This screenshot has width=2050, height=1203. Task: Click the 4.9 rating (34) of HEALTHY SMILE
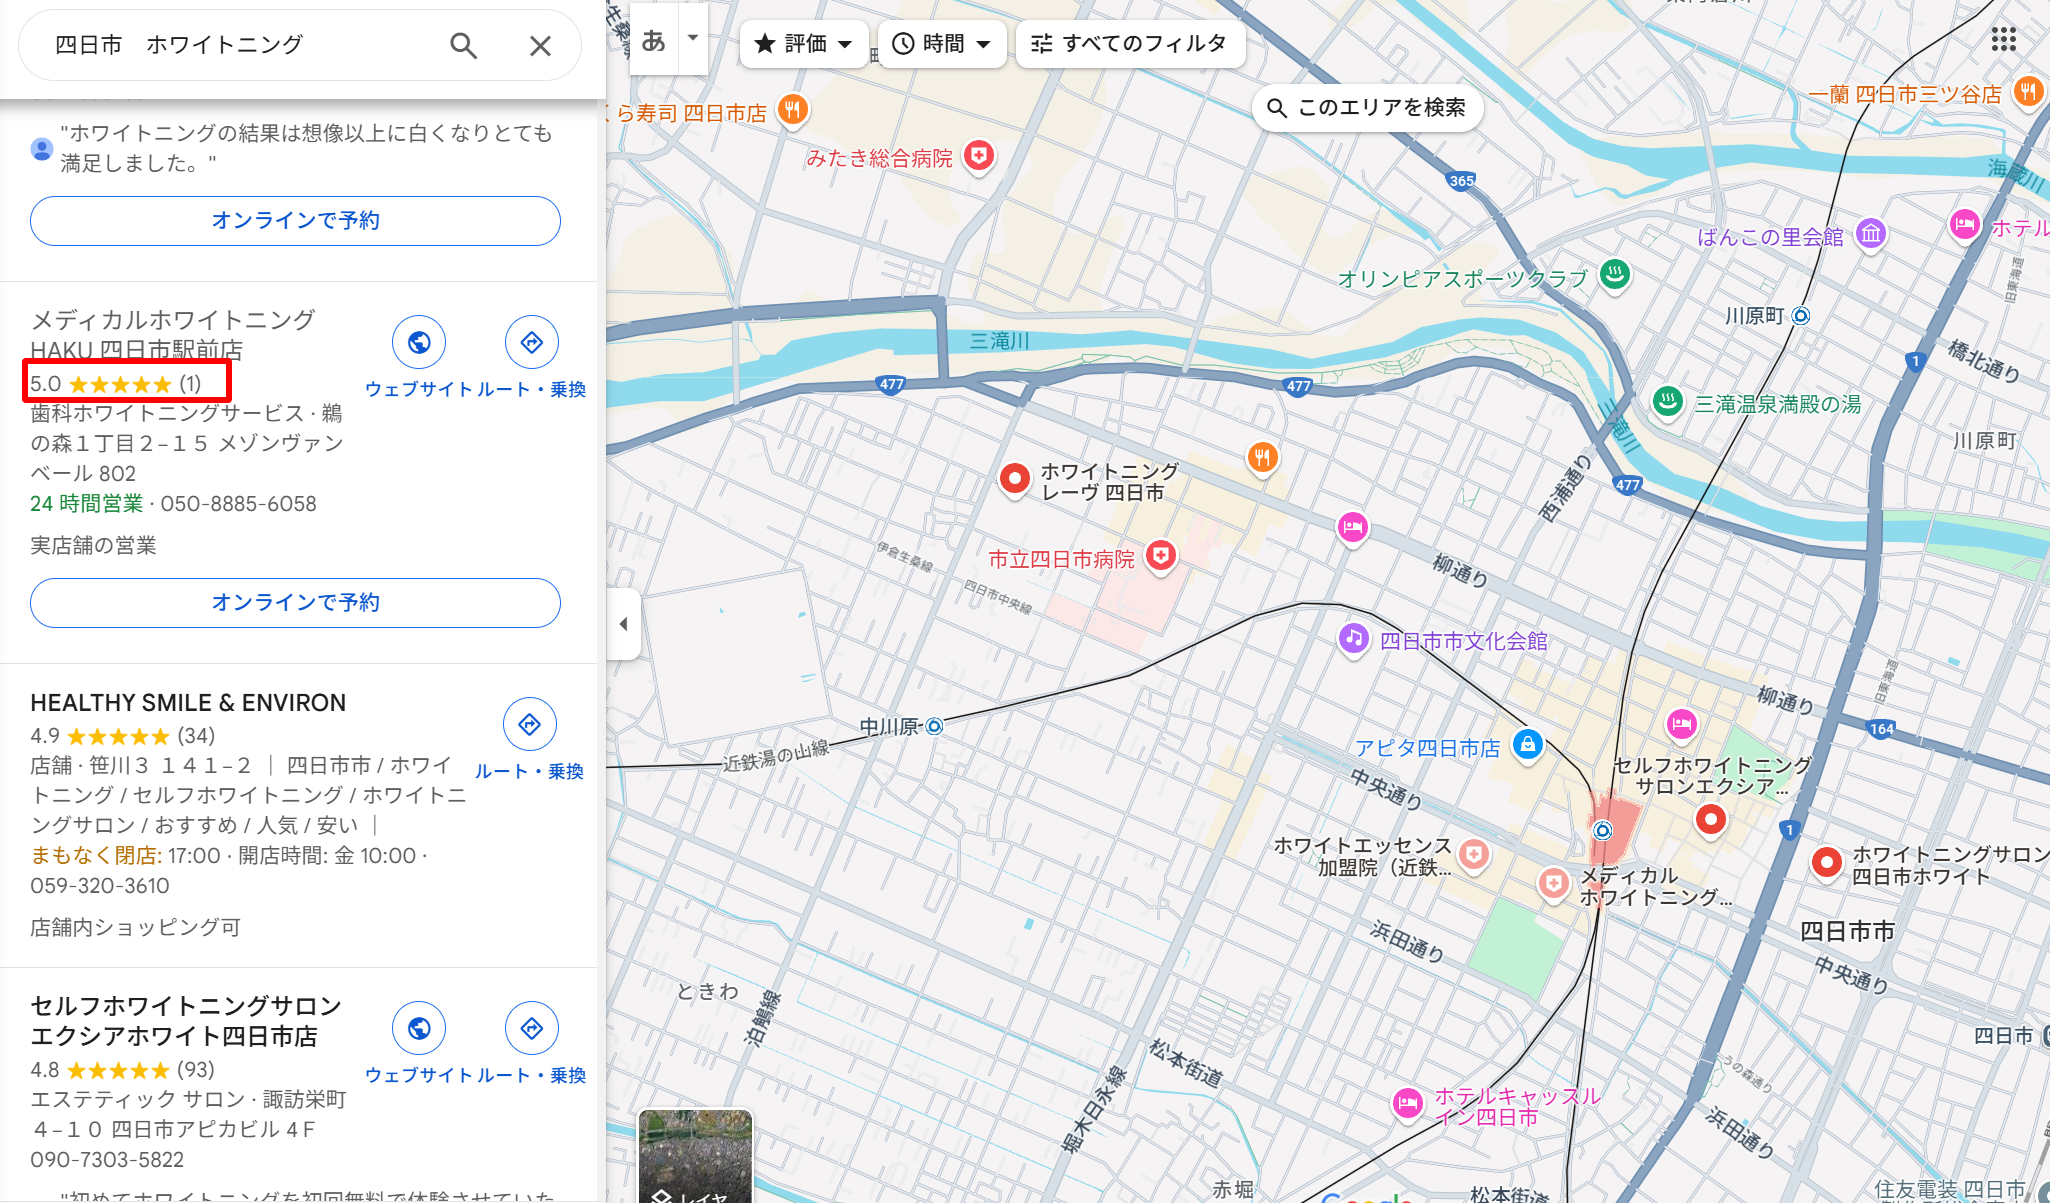point(122,736)
